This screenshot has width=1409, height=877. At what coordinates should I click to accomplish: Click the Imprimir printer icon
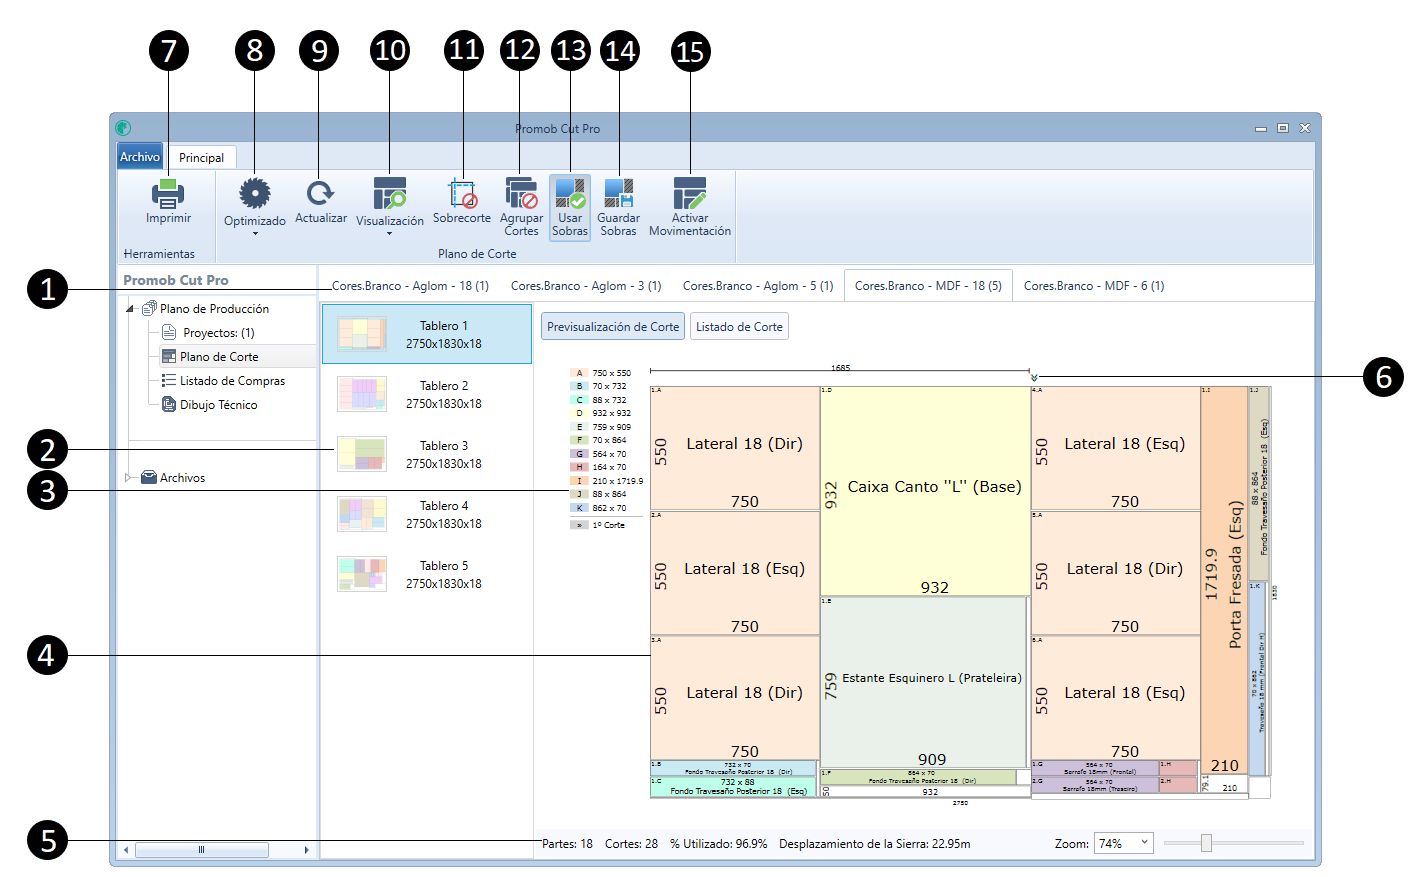tap(168, 193)
